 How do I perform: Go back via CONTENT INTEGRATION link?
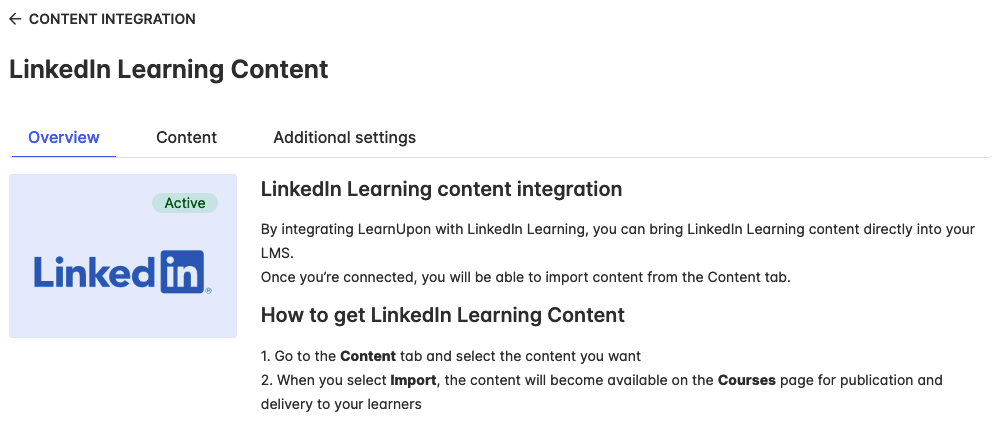[x=112, y=19]
